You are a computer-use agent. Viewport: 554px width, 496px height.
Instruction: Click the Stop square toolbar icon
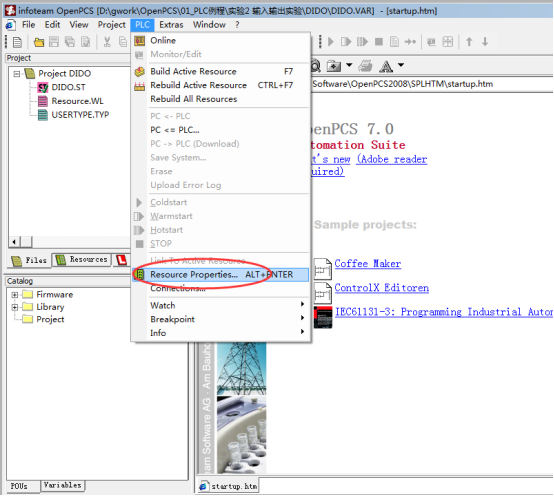[379, 42]
